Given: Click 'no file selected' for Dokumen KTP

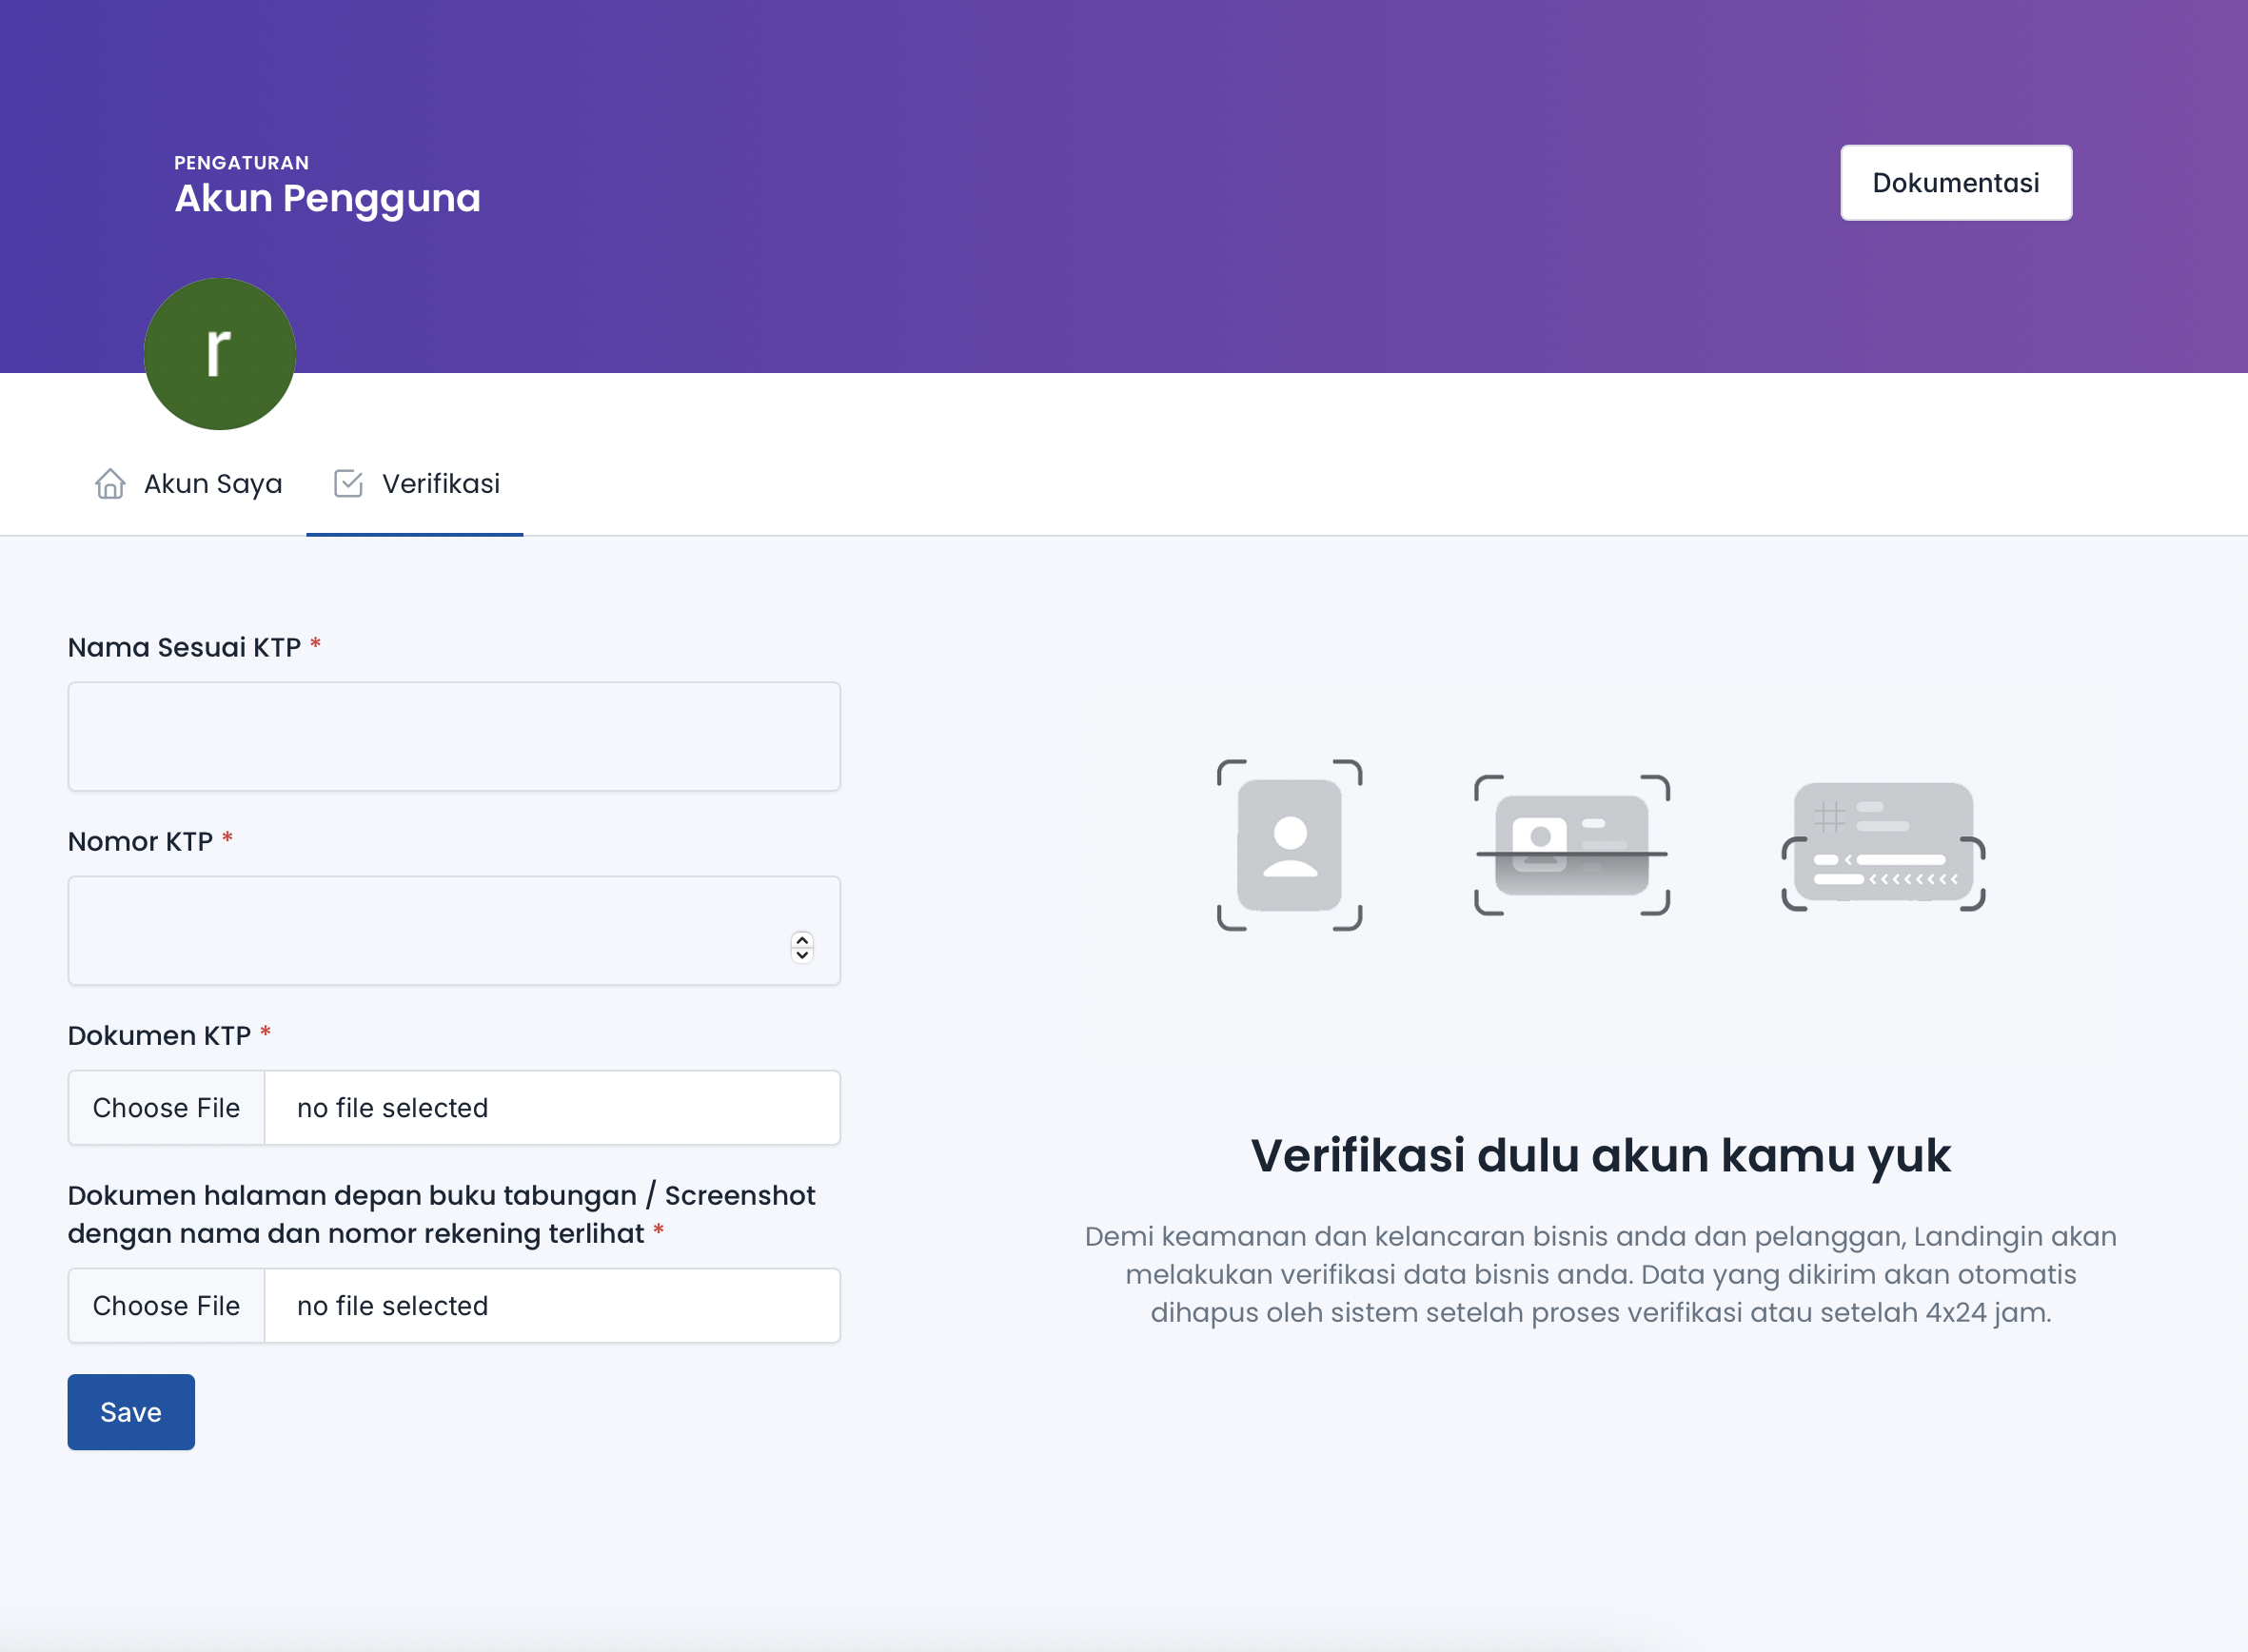Looking at the screenshot, I should tap(393, 1108).
